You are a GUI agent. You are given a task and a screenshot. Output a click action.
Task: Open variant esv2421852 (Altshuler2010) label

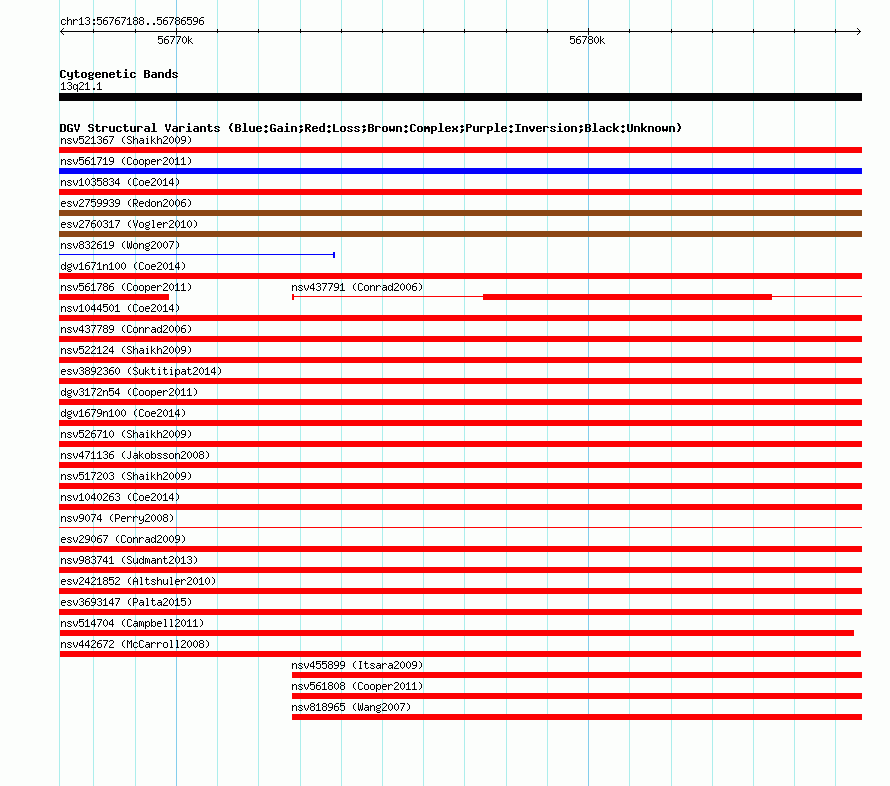[x=138, y=581]
